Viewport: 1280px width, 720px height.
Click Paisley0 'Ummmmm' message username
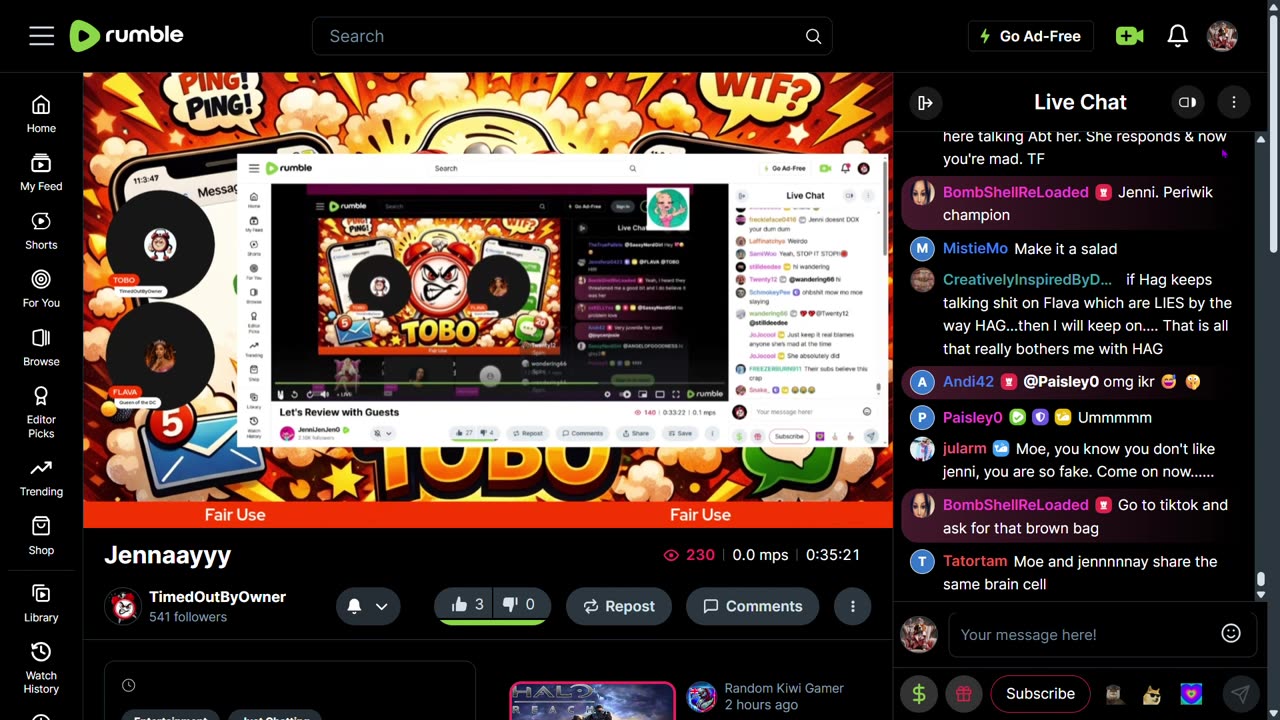pos(972,417)
